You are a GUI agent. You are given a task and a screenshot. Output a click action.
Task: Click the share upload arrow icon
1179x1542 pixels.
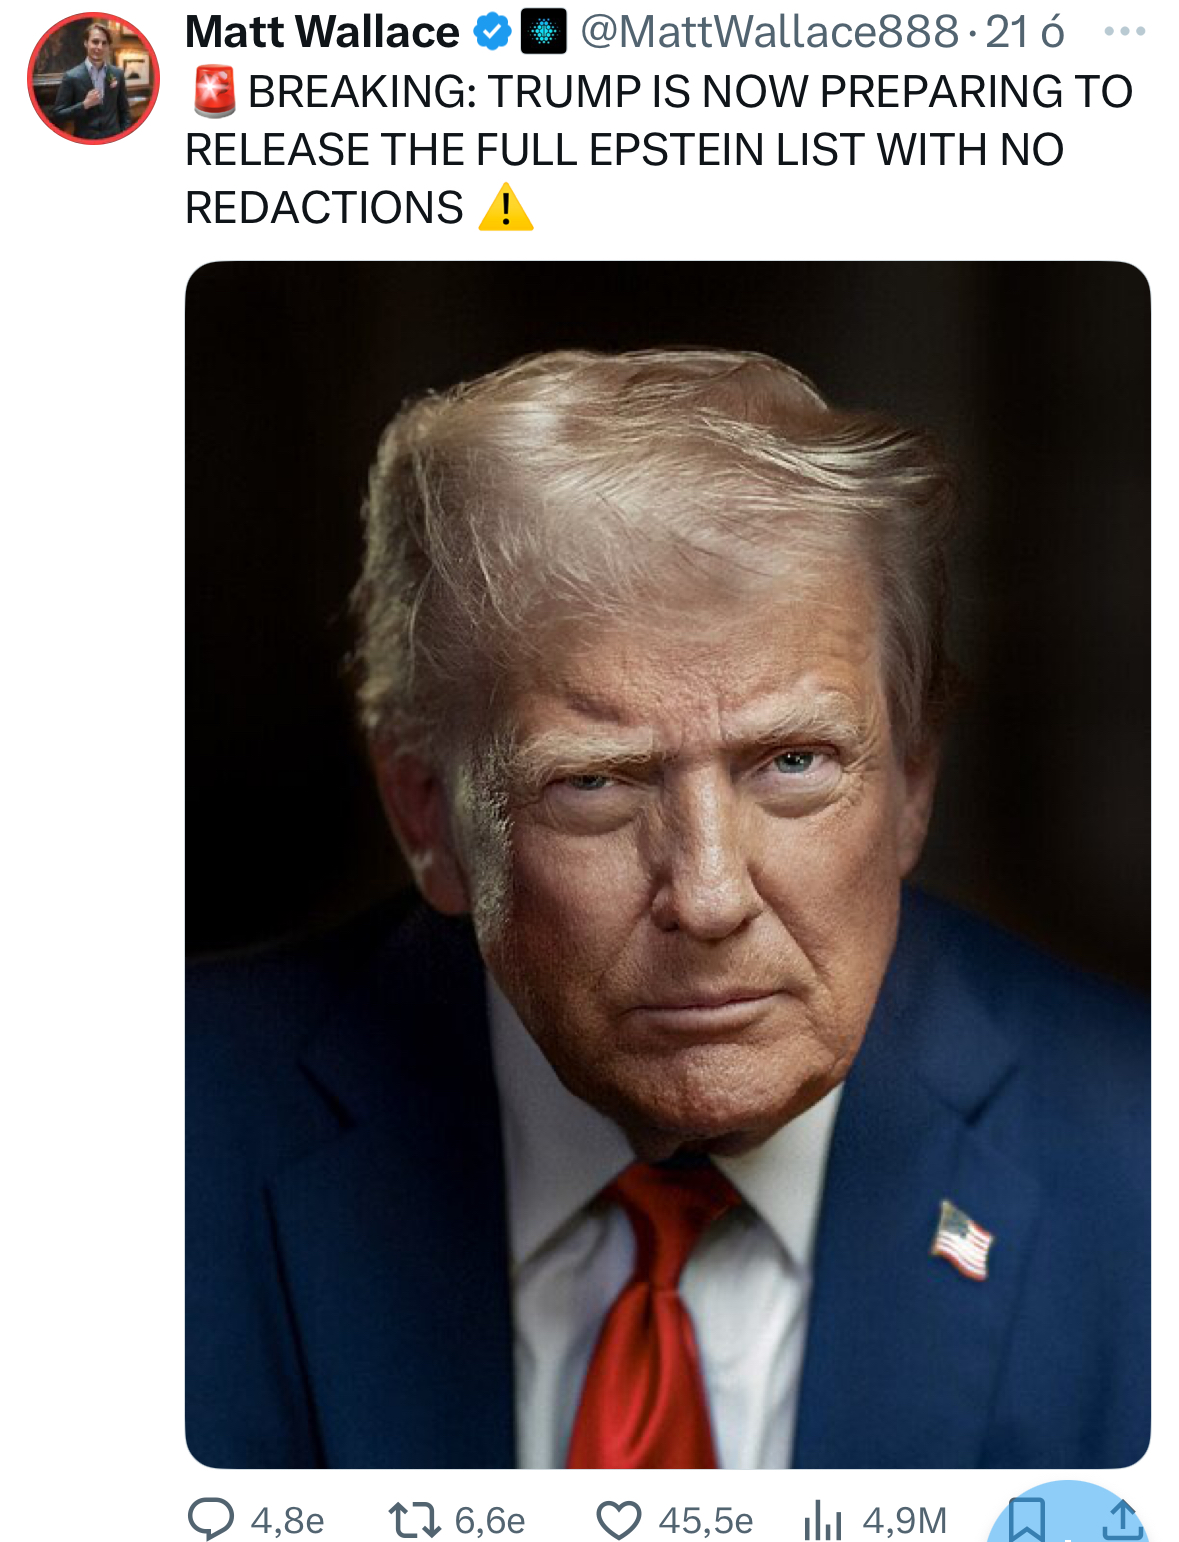pyautogui.click(x=1123, y=1519)
